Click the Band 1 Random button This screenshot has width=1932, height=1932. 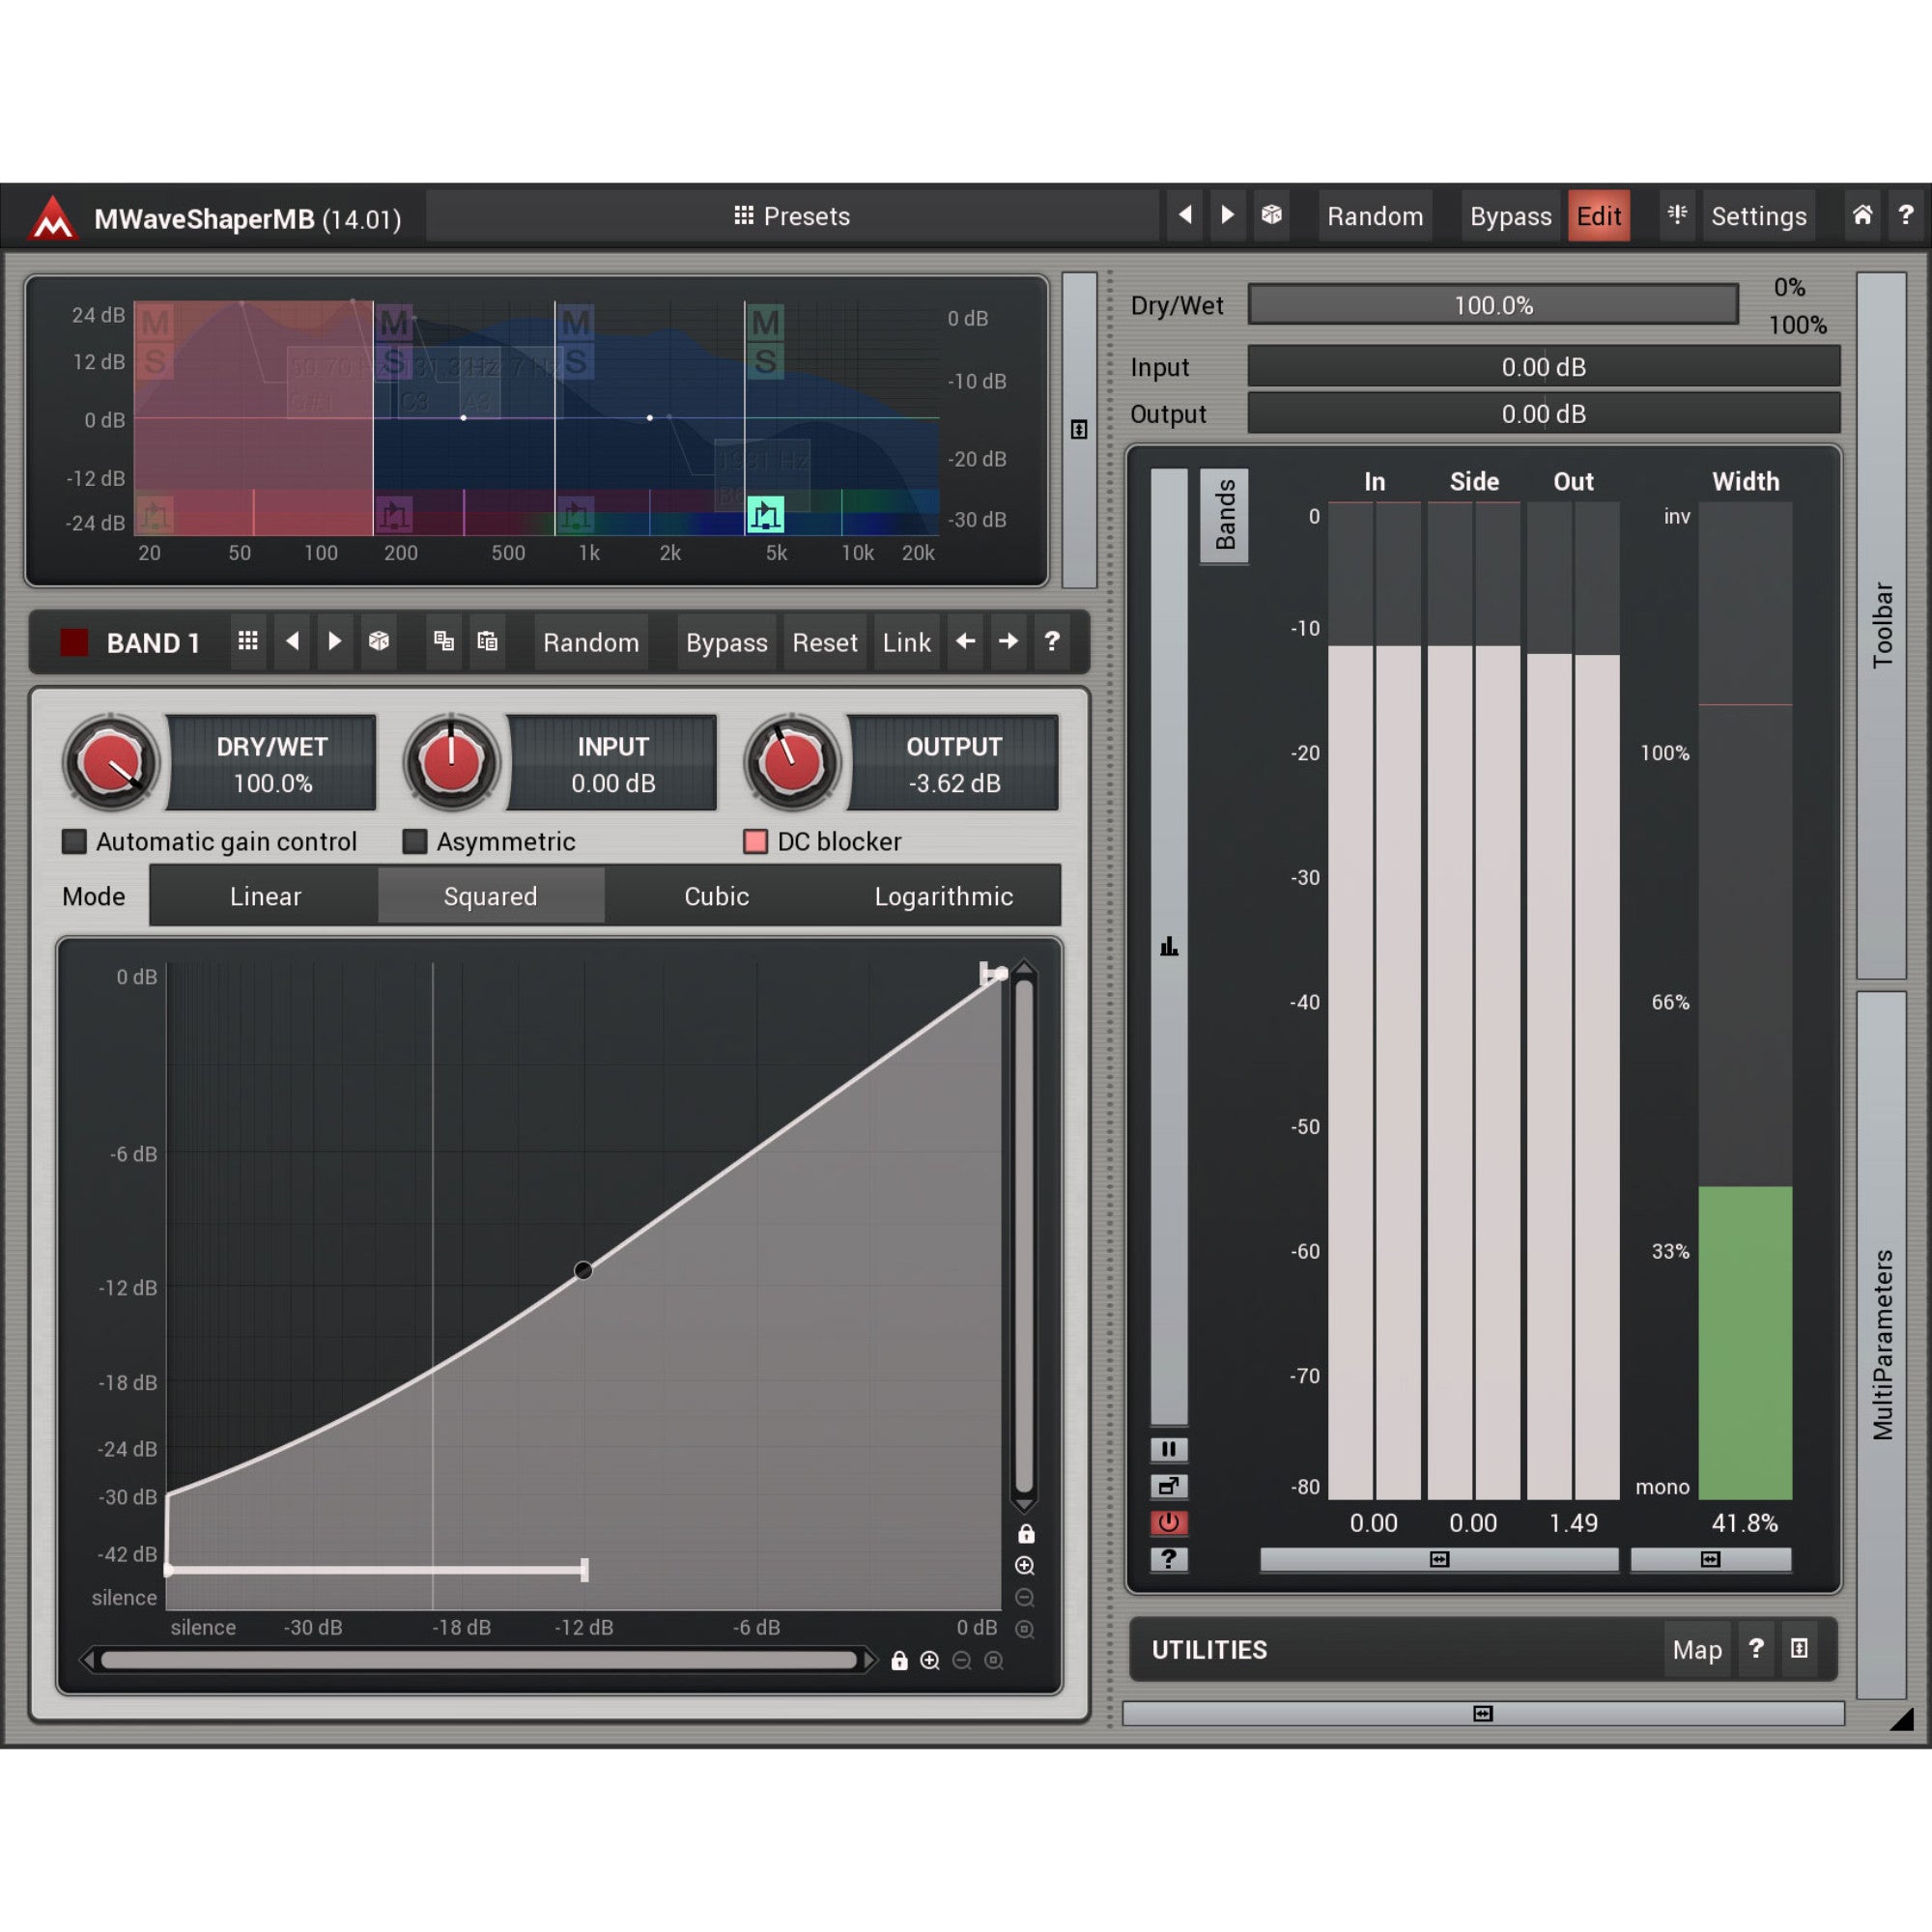tap(591, 642)
